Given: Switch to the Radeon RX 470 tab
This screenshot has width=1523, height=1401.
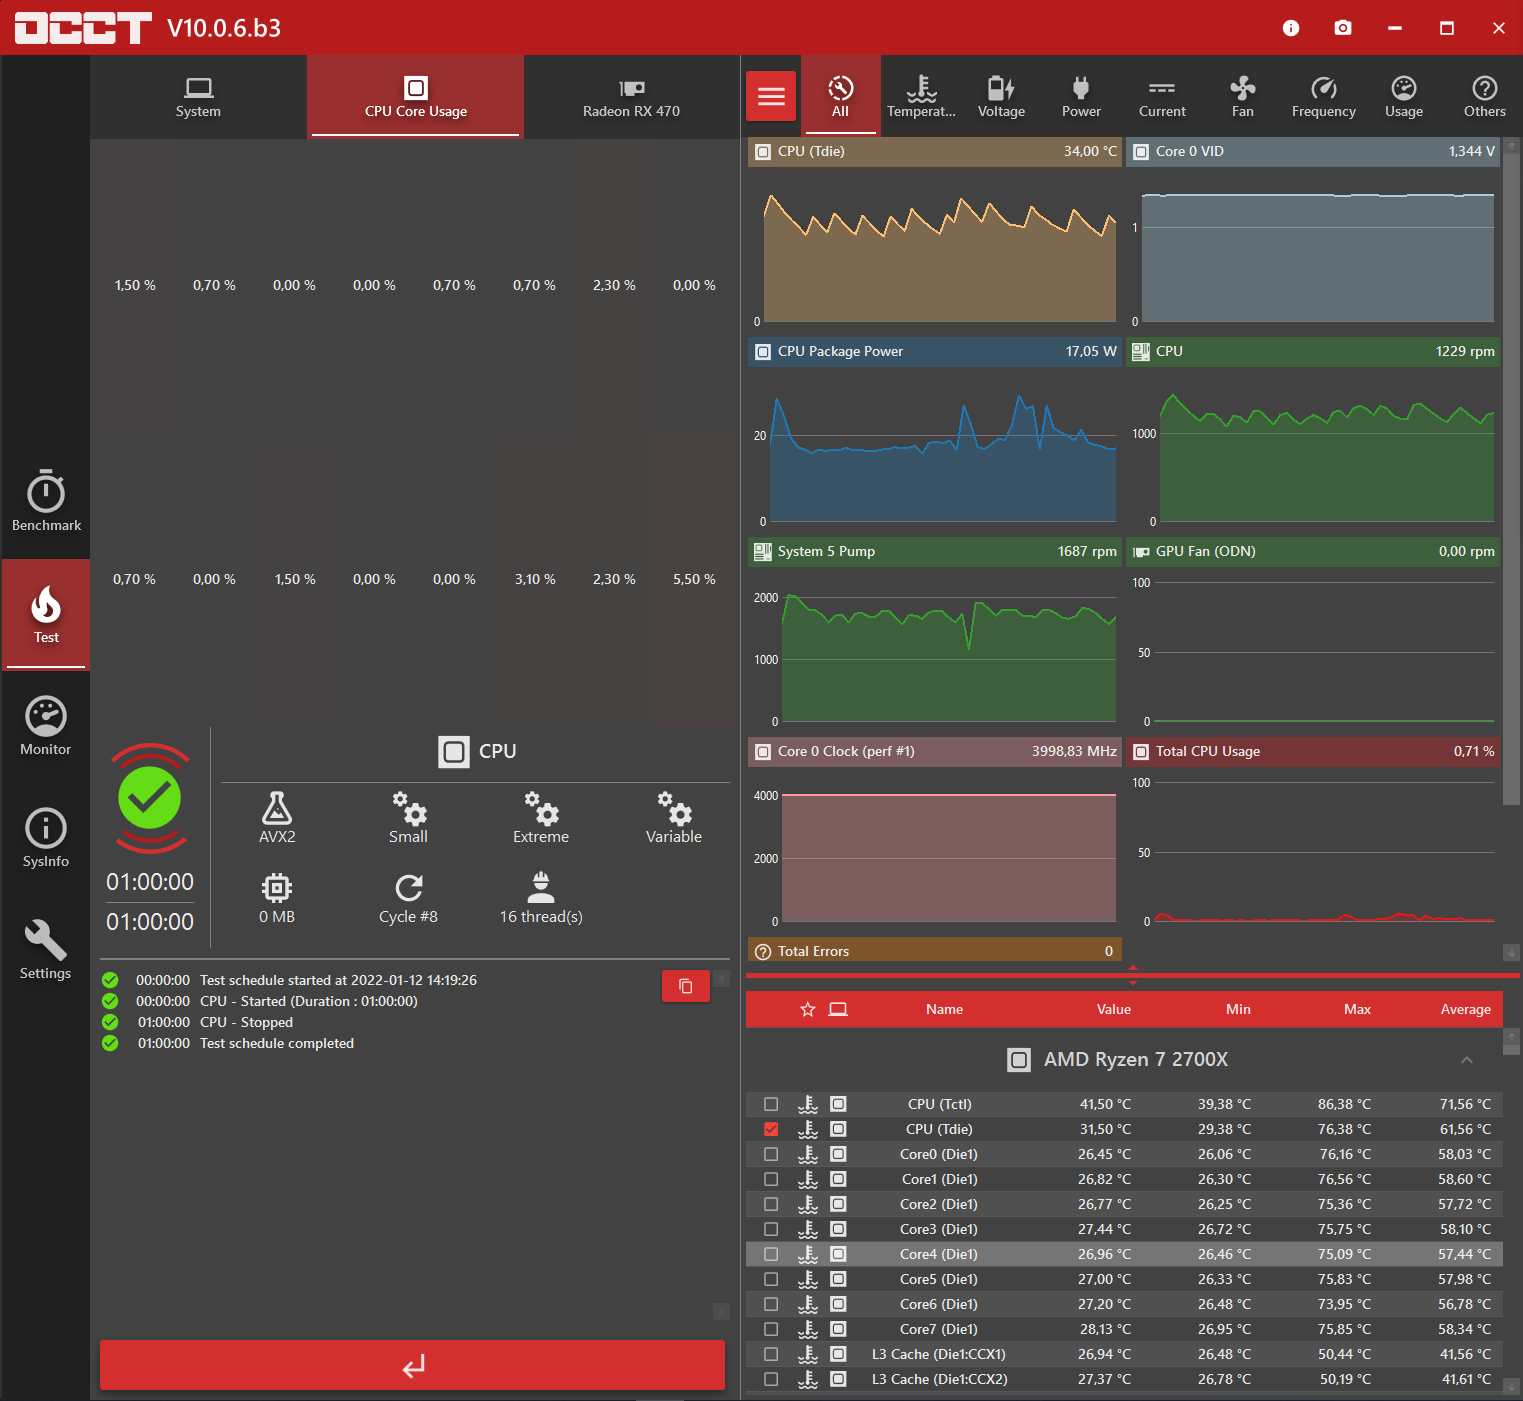Looking at the screenshot, I should pyautogui.click(x=631, y=97).
